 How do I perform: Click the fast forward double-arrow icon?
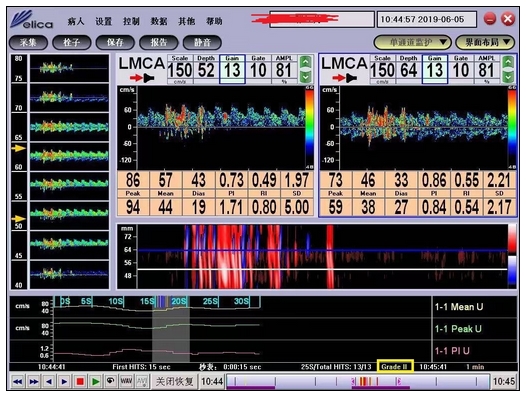(x=34, y=381)
